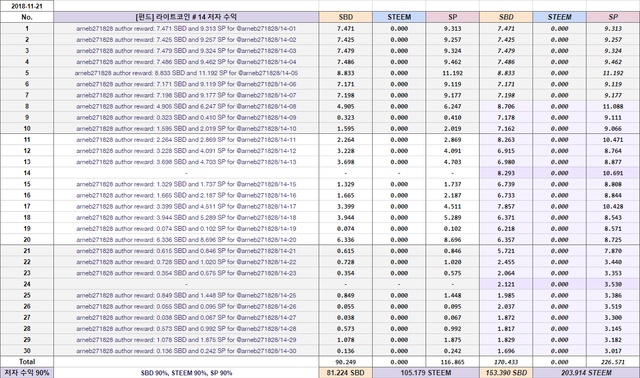Select the author reward row ending 14-13
This screenshot has height=378, width=640.
tap(186, 162)
